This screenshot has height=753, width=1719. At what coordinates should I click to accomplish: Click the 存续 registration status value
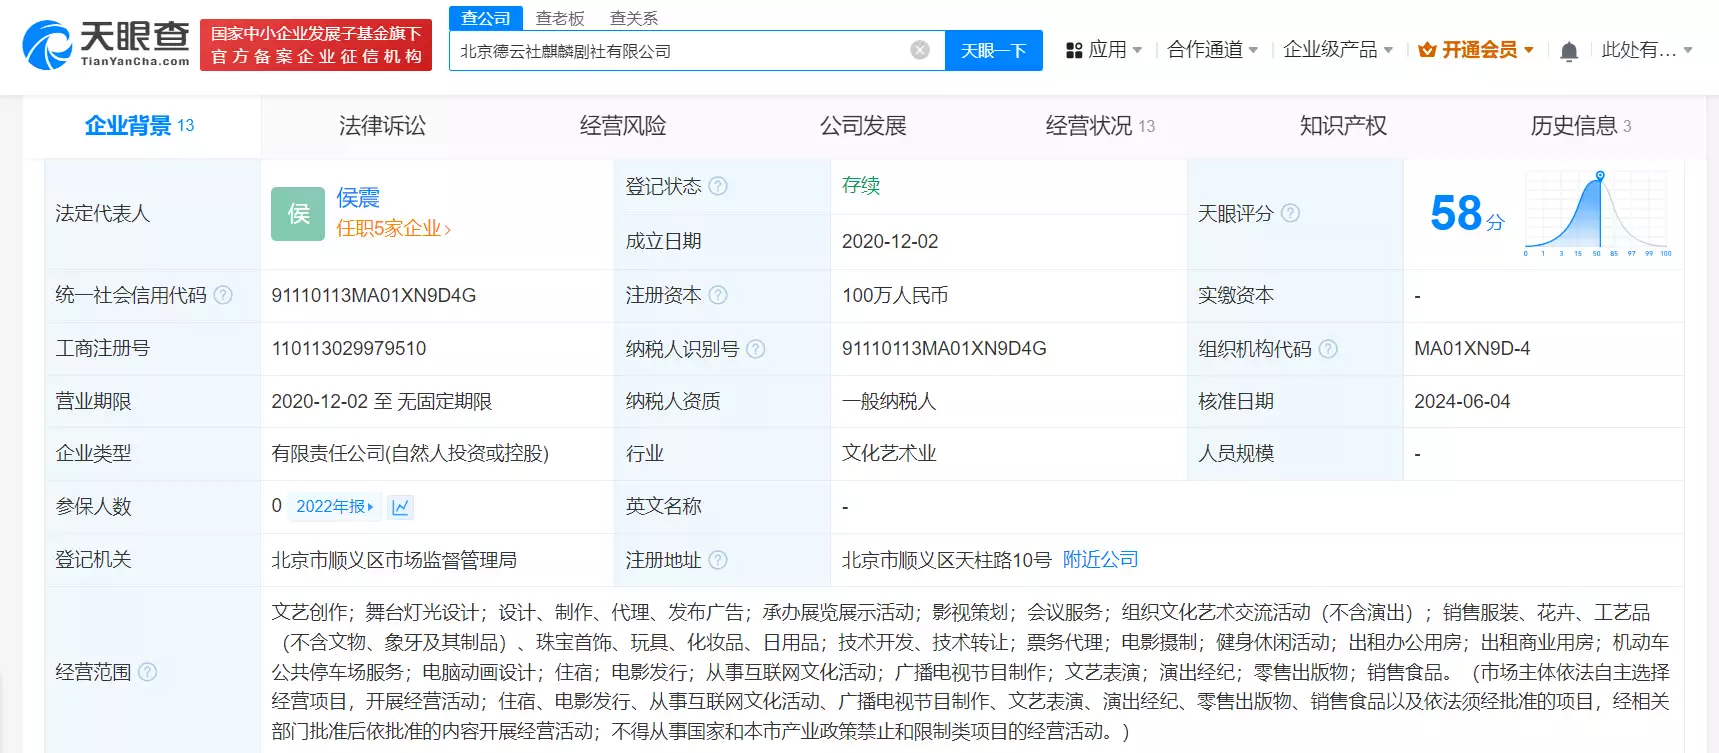point(861,186)
